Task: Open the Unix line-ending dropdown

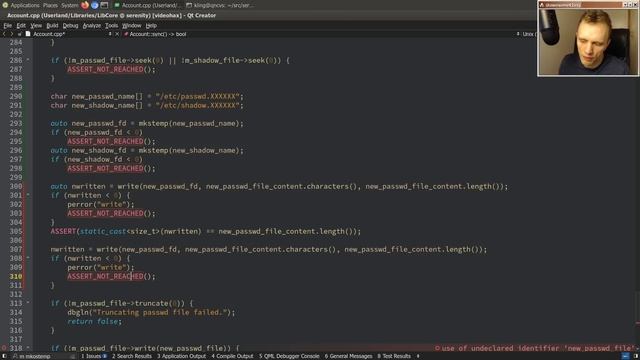Action: tap(526, 34)
